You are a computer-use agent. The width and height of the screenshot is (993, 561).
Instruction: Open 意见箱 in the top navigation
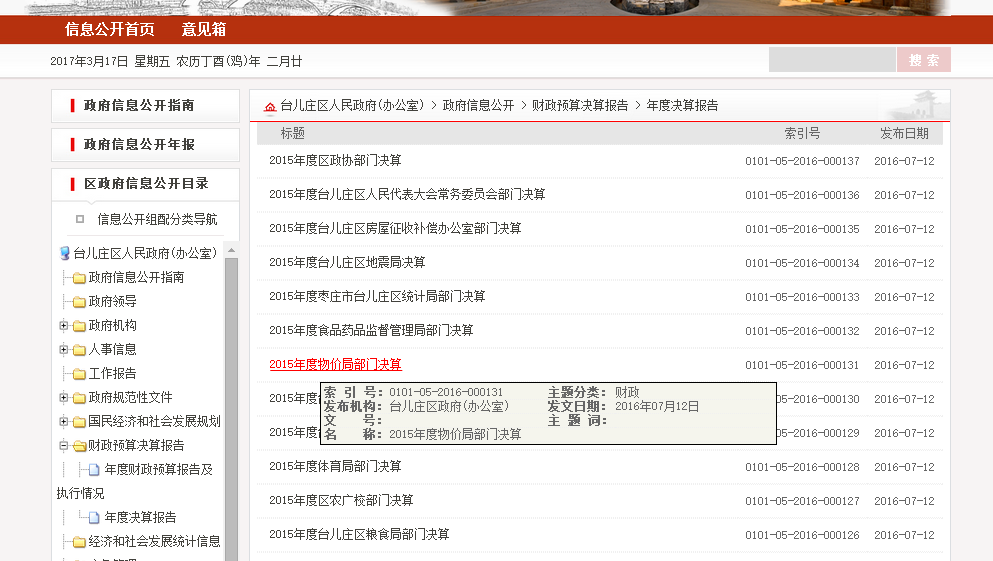pyautogui.click(x=204, y=30)
